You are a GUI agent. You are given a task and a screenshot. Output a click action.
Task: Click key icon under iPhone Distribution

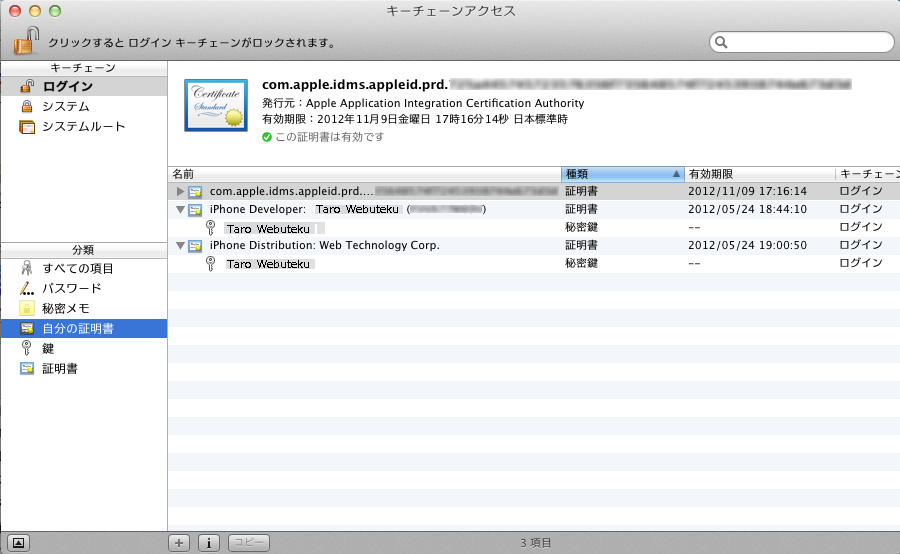pyautogui.click(x=211, y=264)
